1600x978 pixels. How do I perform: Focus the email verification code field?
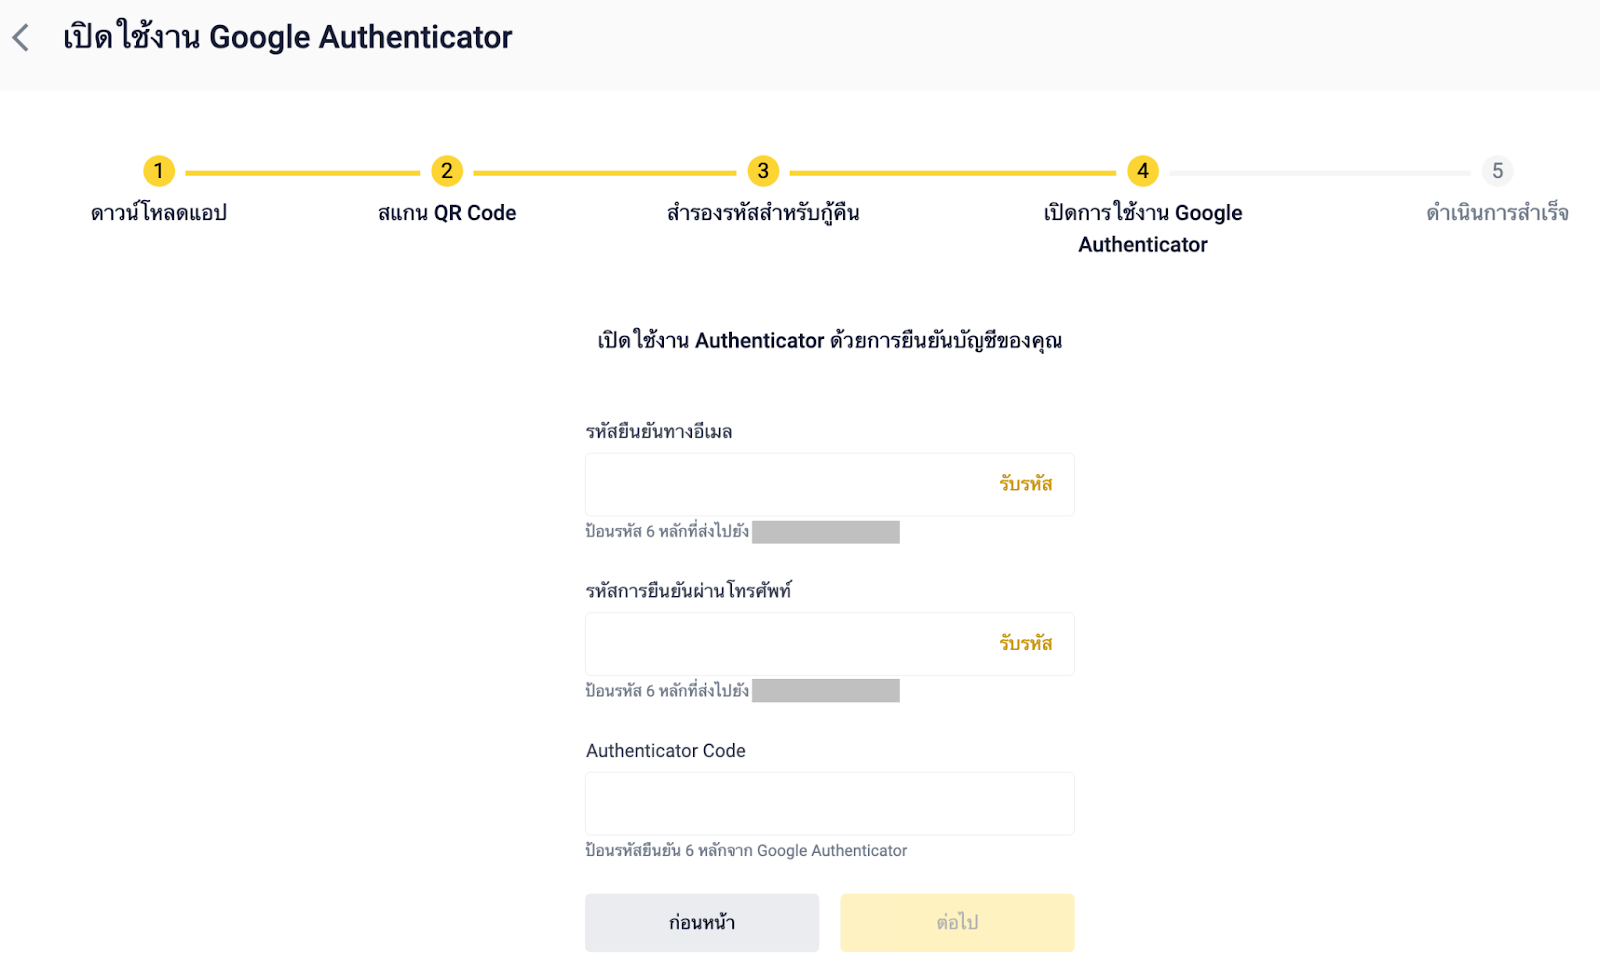785,485
